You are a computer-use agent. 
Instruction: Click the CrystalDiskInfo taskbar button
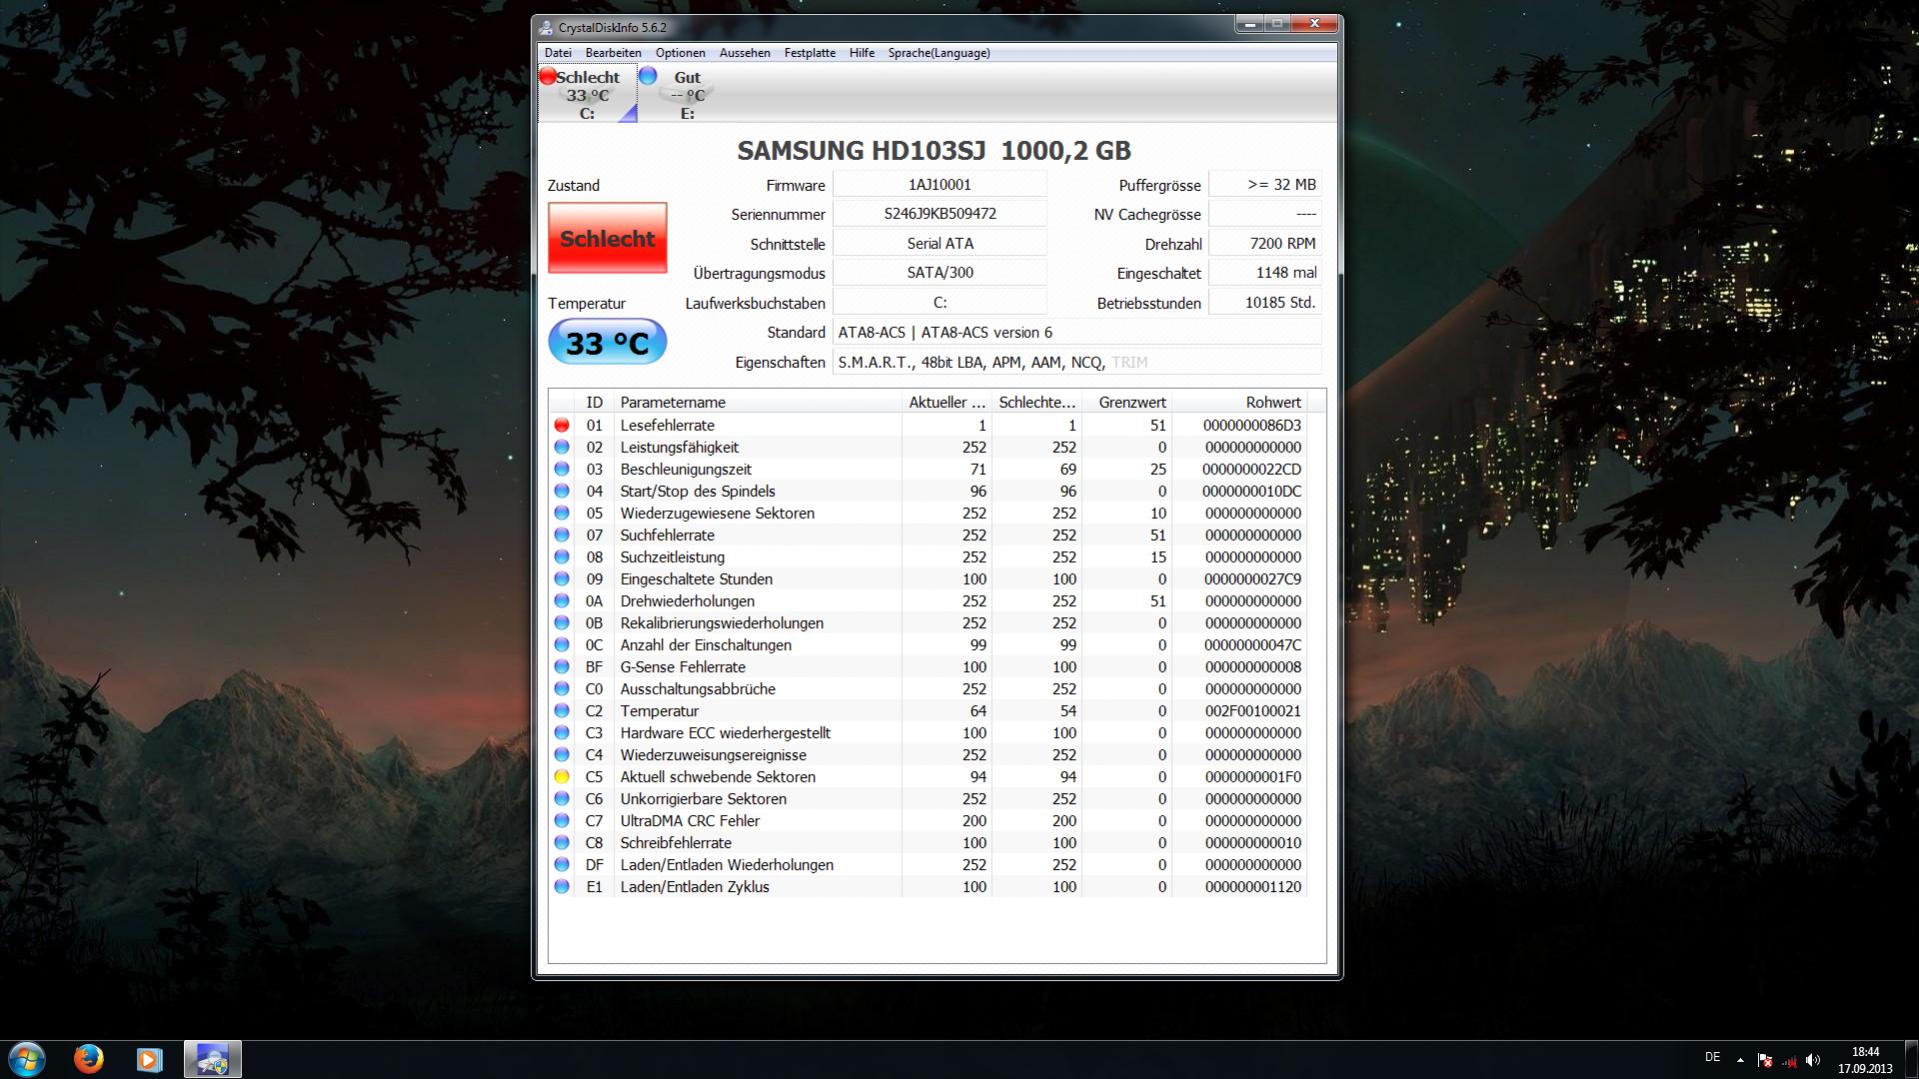click(x=212, y=1059)
